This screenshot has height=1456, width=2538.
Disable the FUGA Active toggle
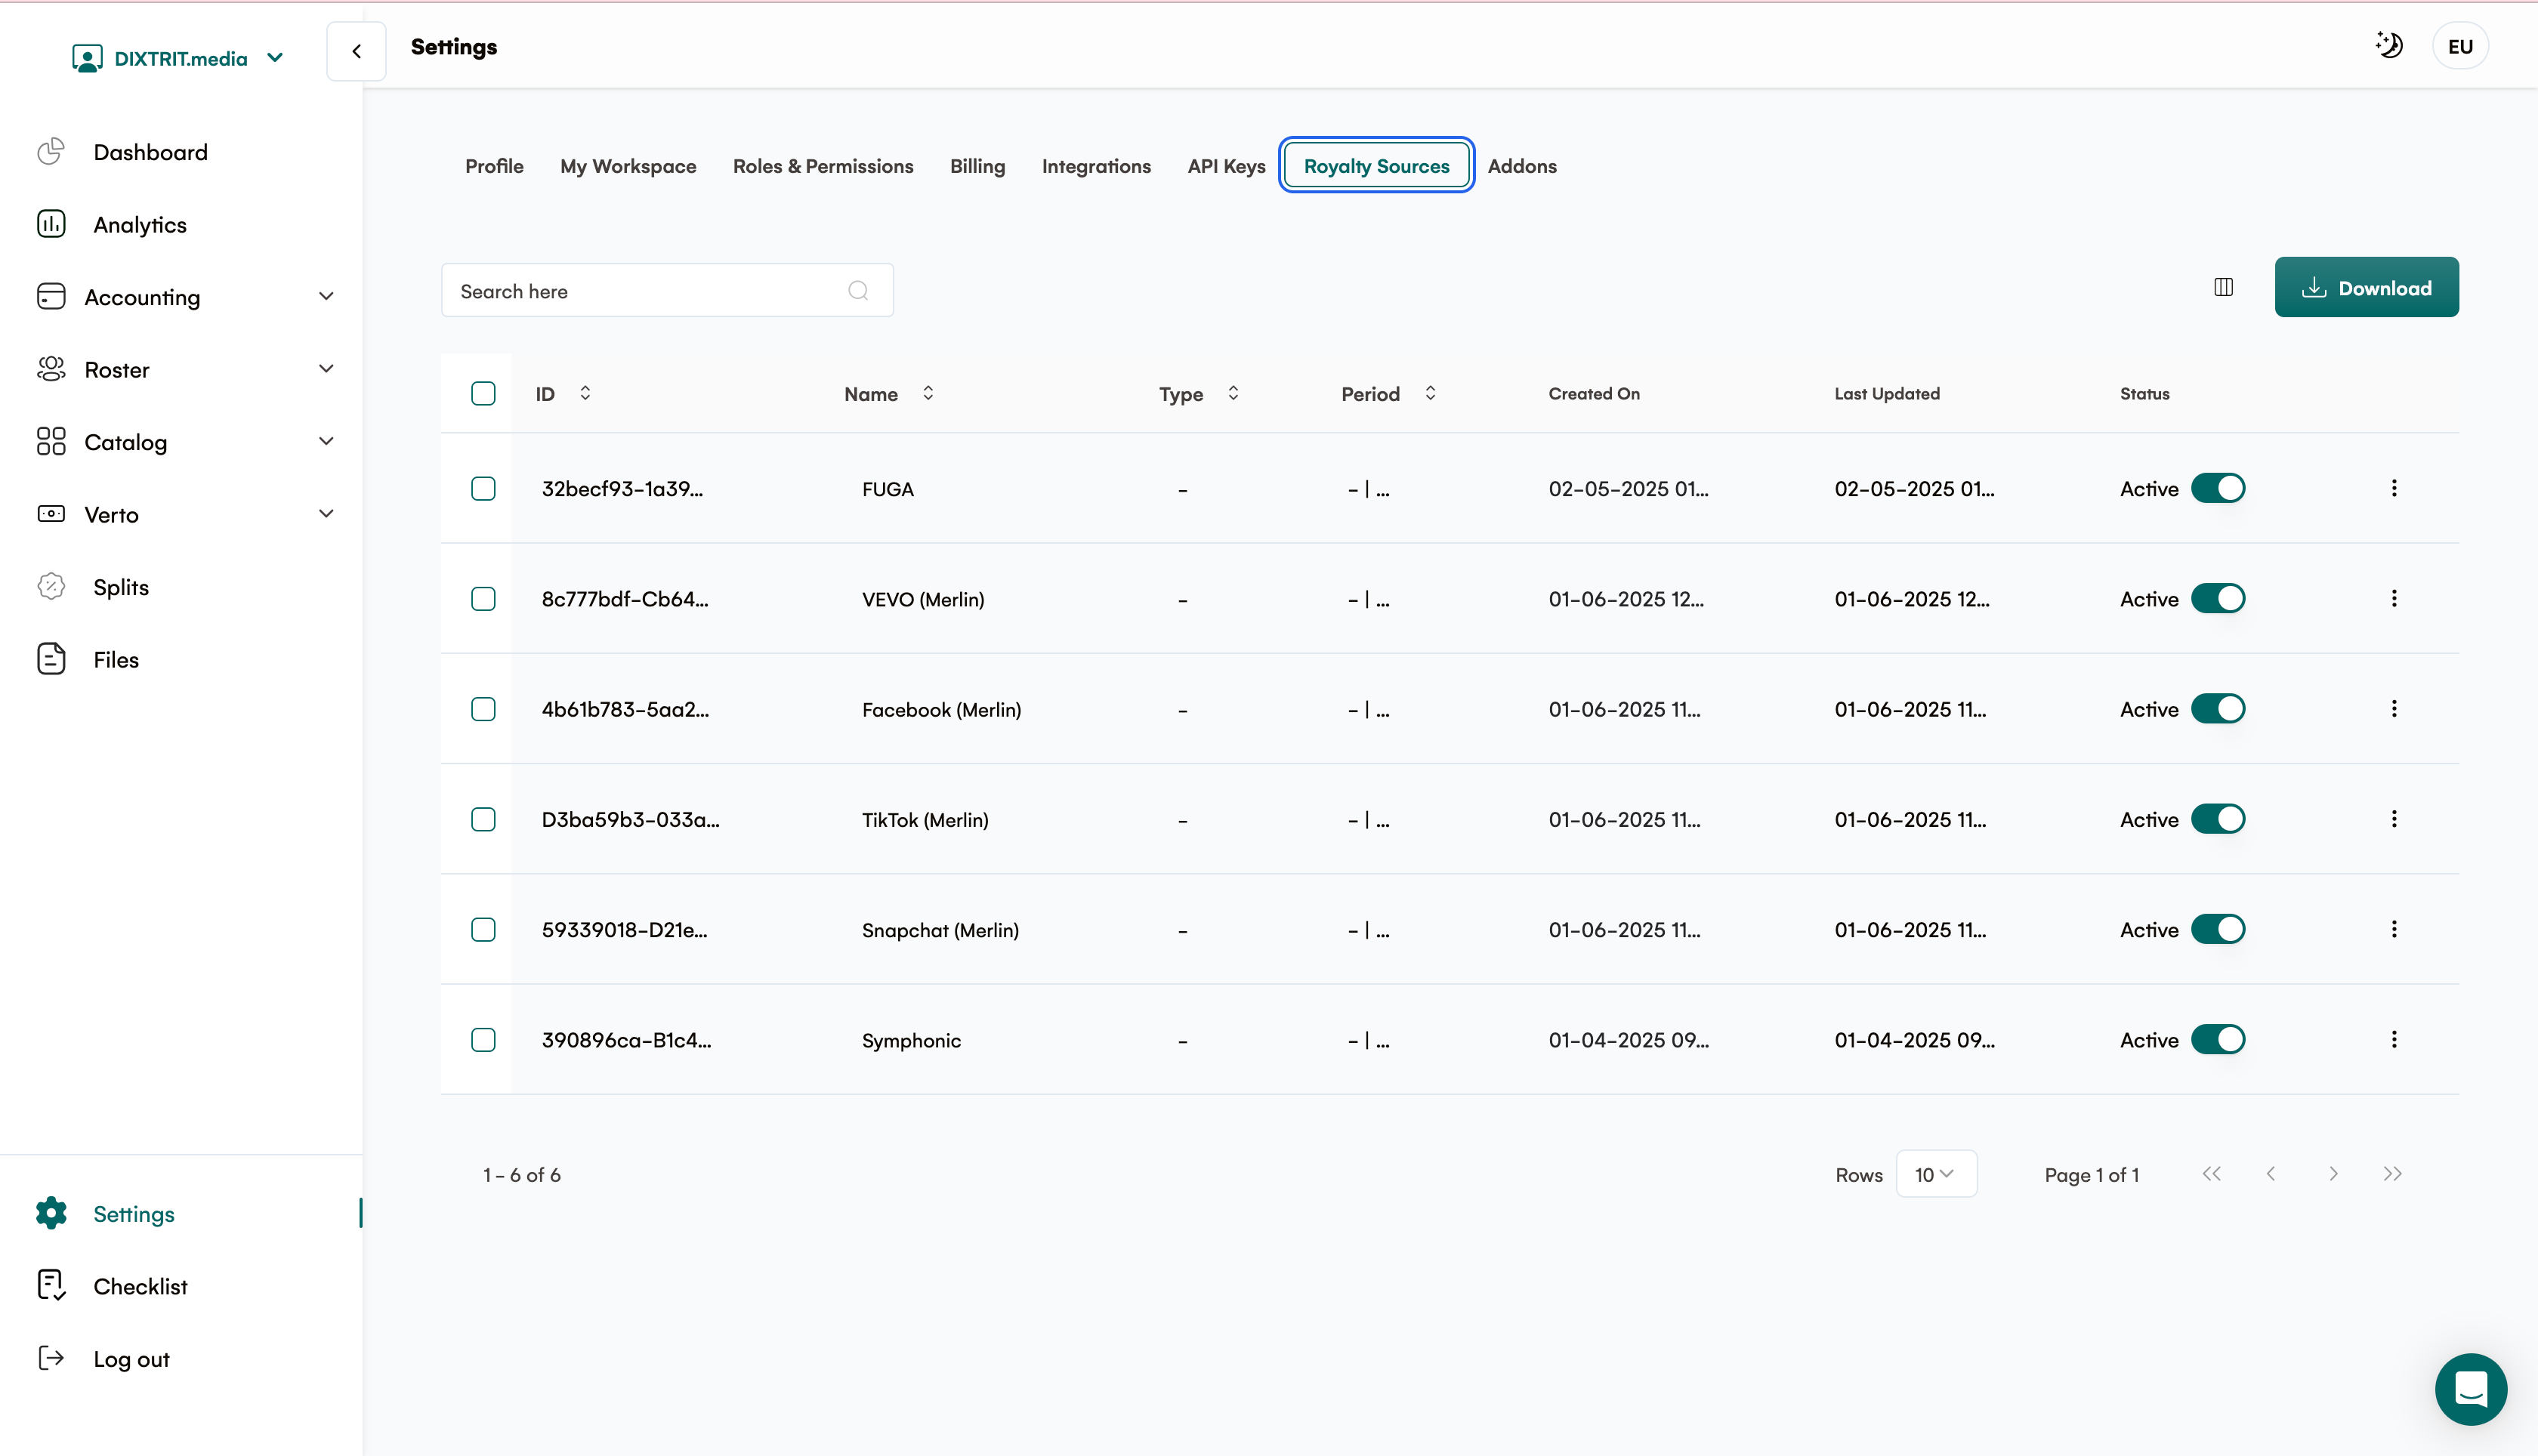click(x=2218, y=488)
